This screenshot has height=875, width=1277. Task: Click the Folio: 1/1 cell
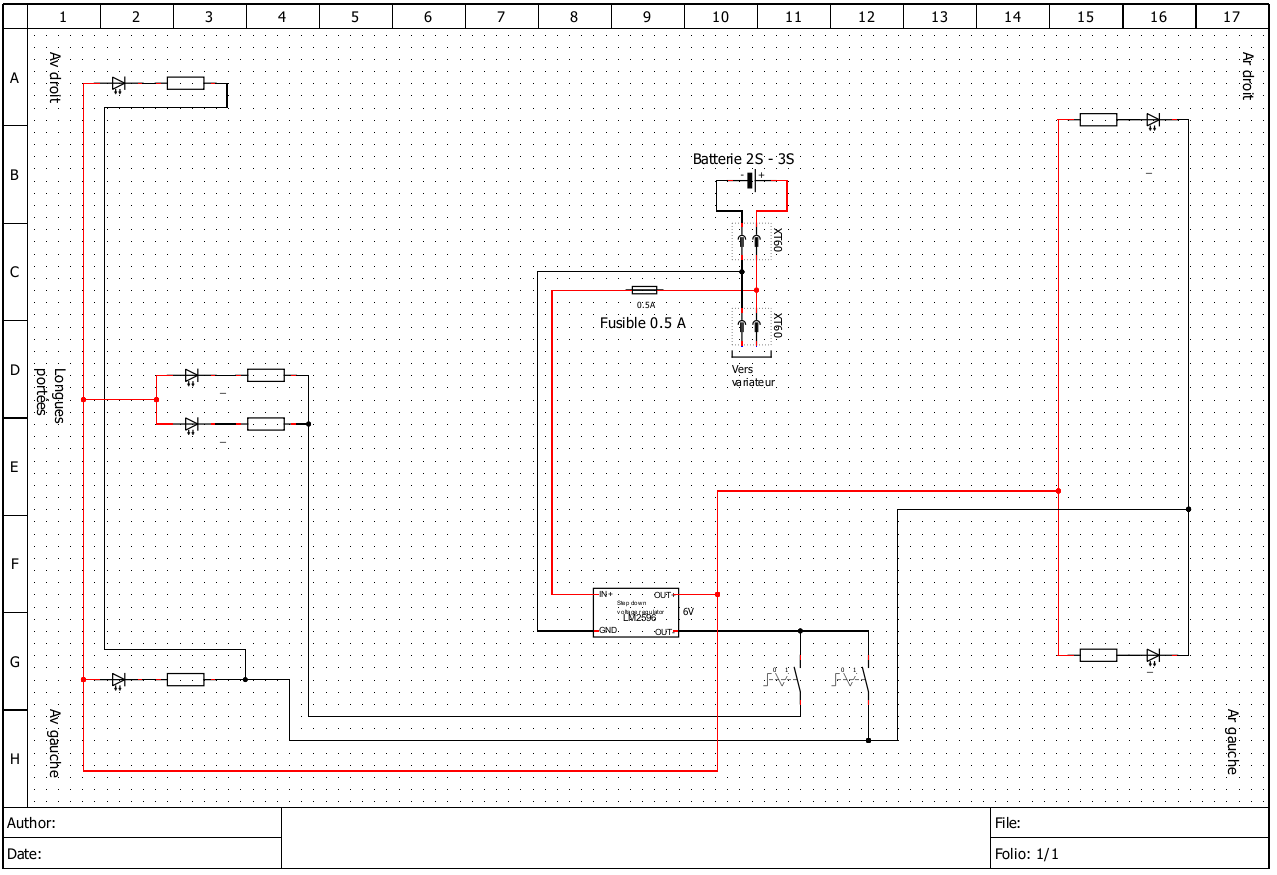pos(1131,854)
